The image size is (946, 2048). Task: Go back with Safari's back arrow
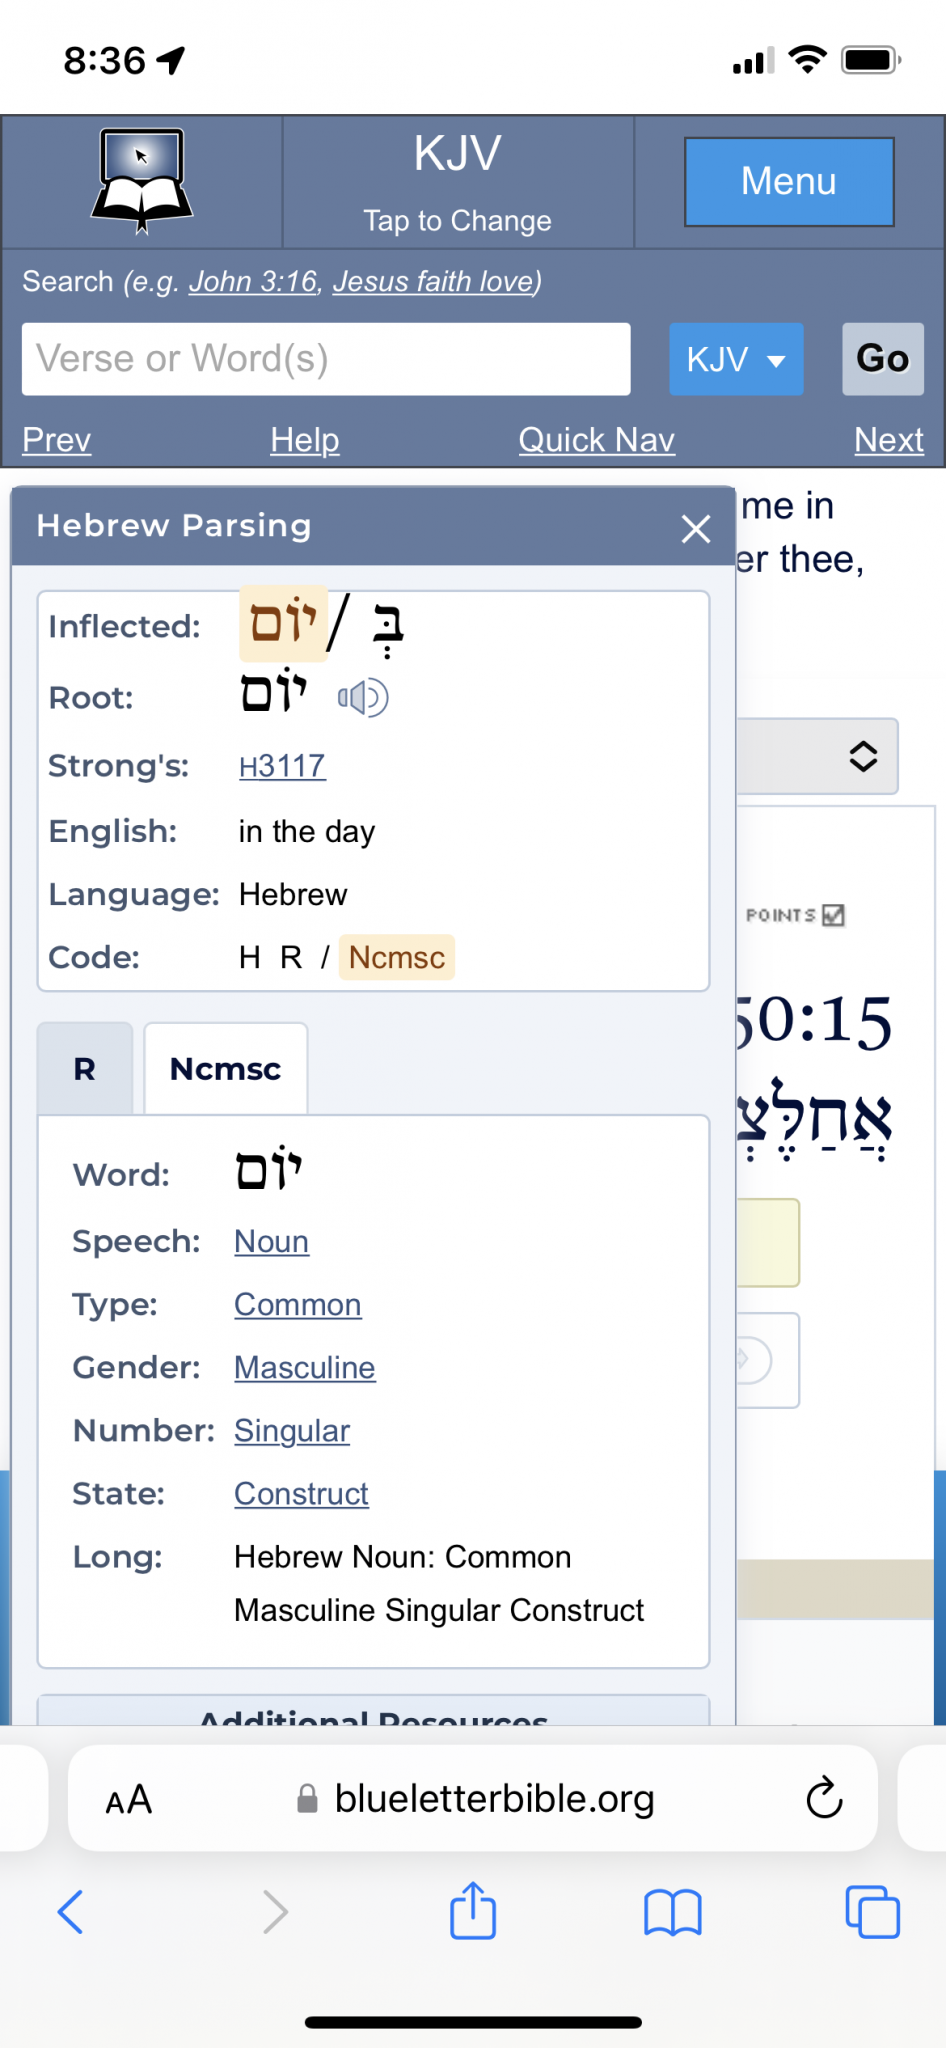pyautogui.click(x=71, y=1912)
